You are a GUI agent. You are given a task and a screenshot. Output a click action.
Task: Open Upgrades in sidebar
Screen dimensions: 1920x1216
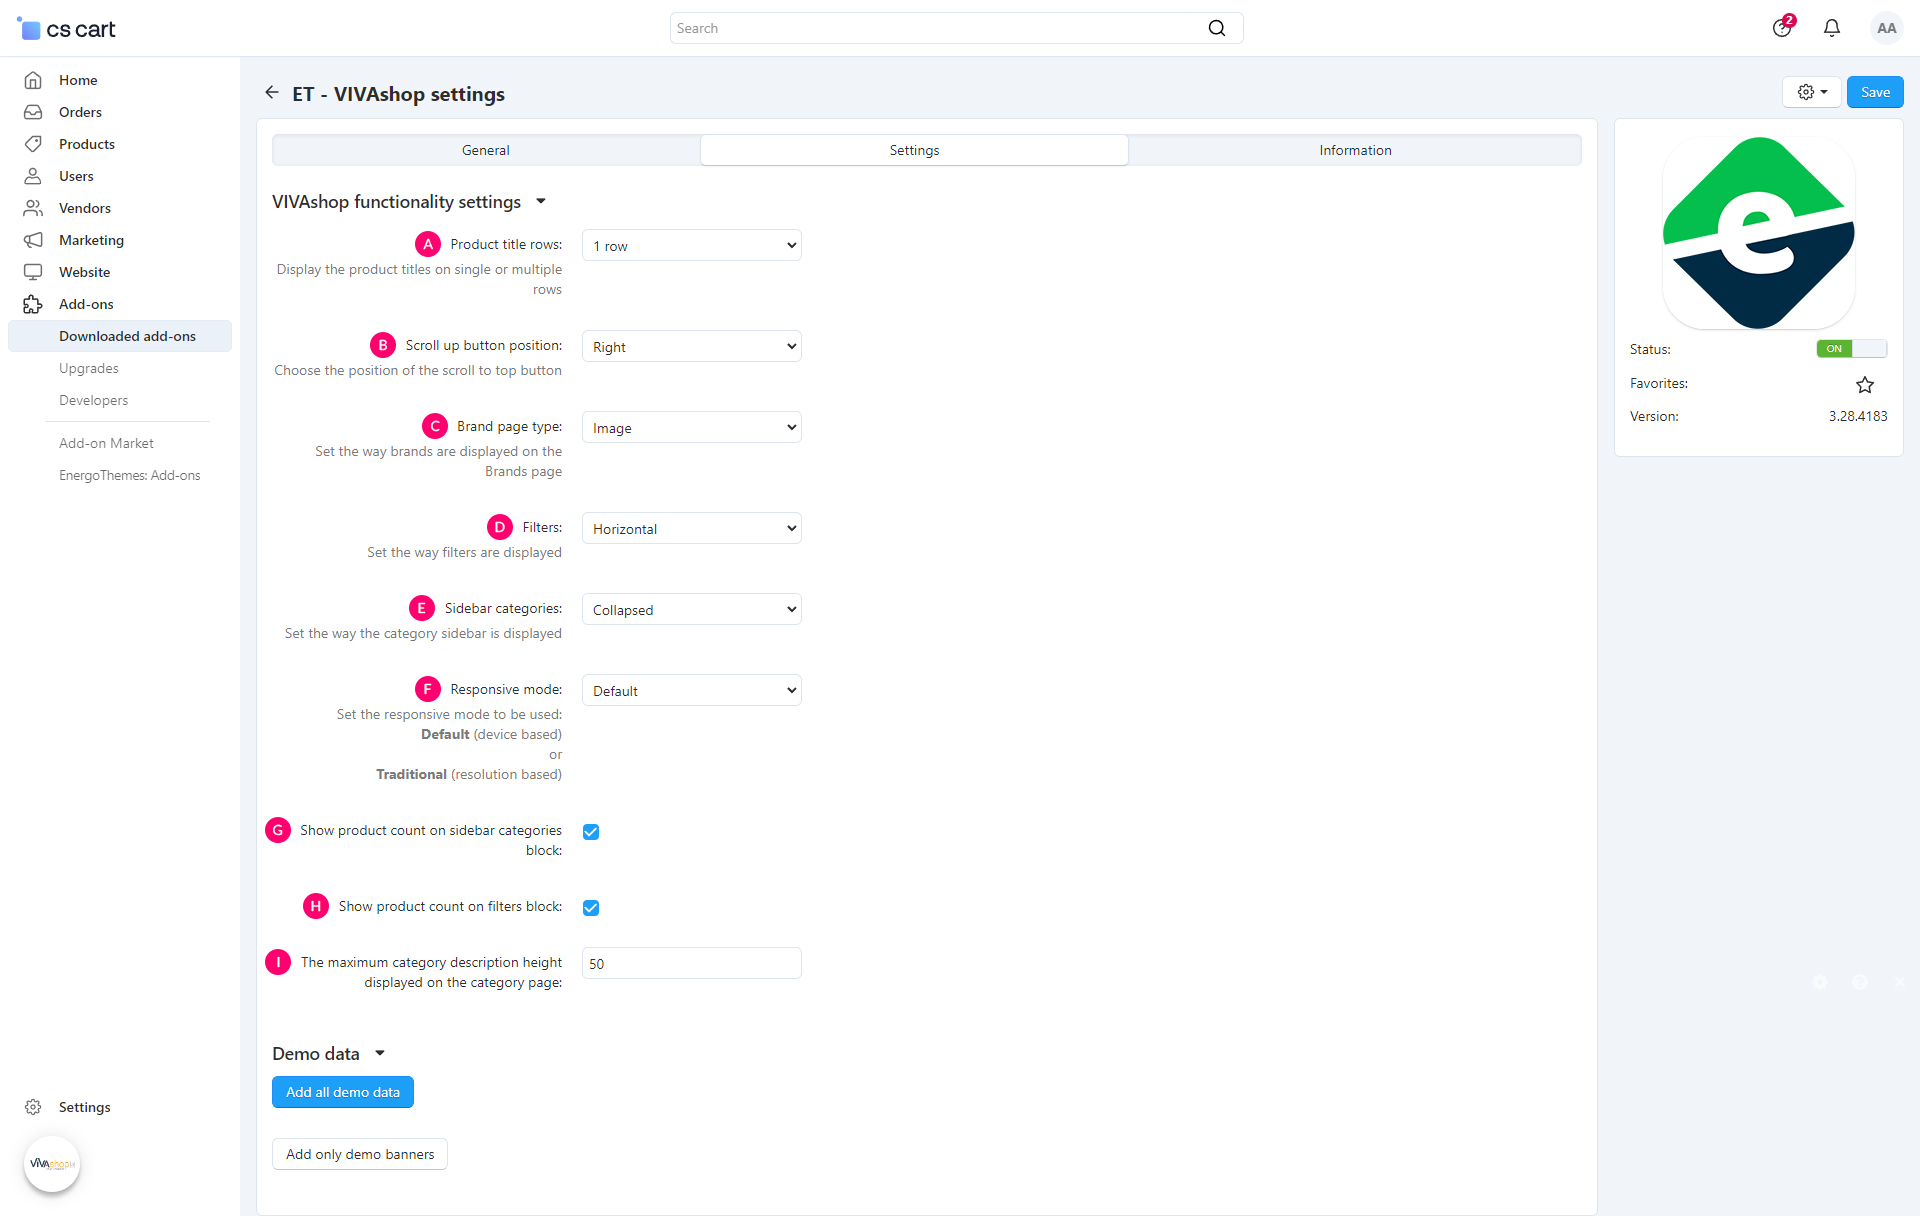[89, 368]
